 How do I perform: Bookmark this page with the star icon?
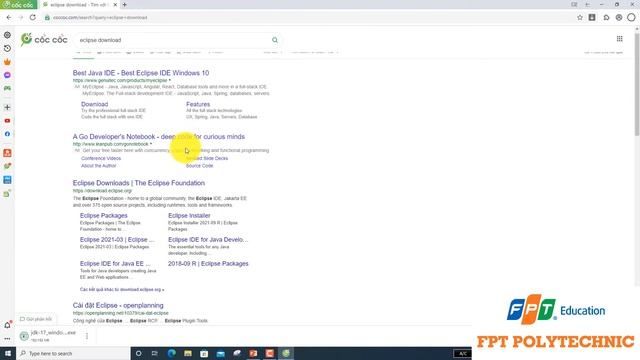[580, 18]
